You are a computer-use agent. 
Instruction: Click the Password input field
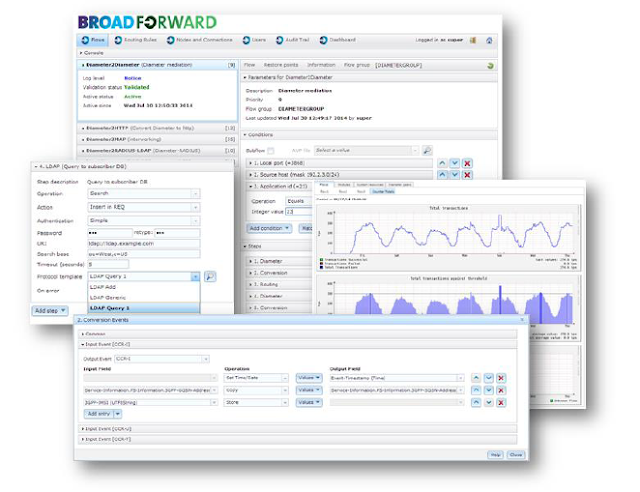[110, 233]
